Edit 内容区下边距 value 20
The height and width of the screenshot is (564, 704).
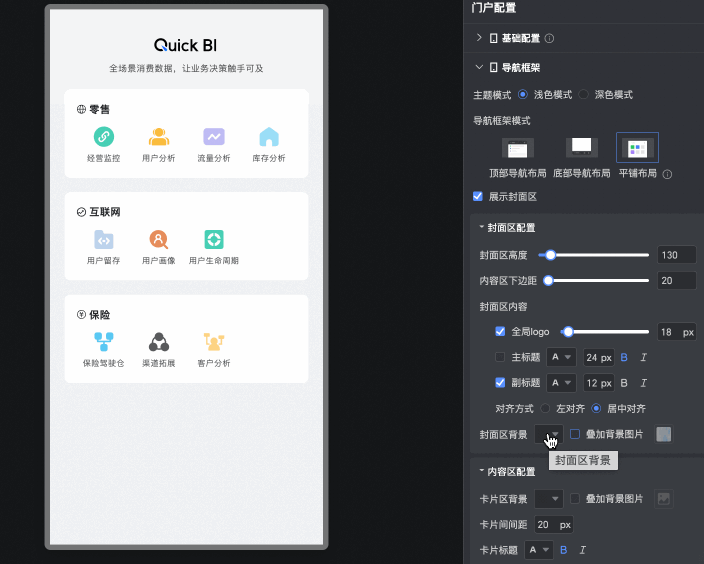677,281
